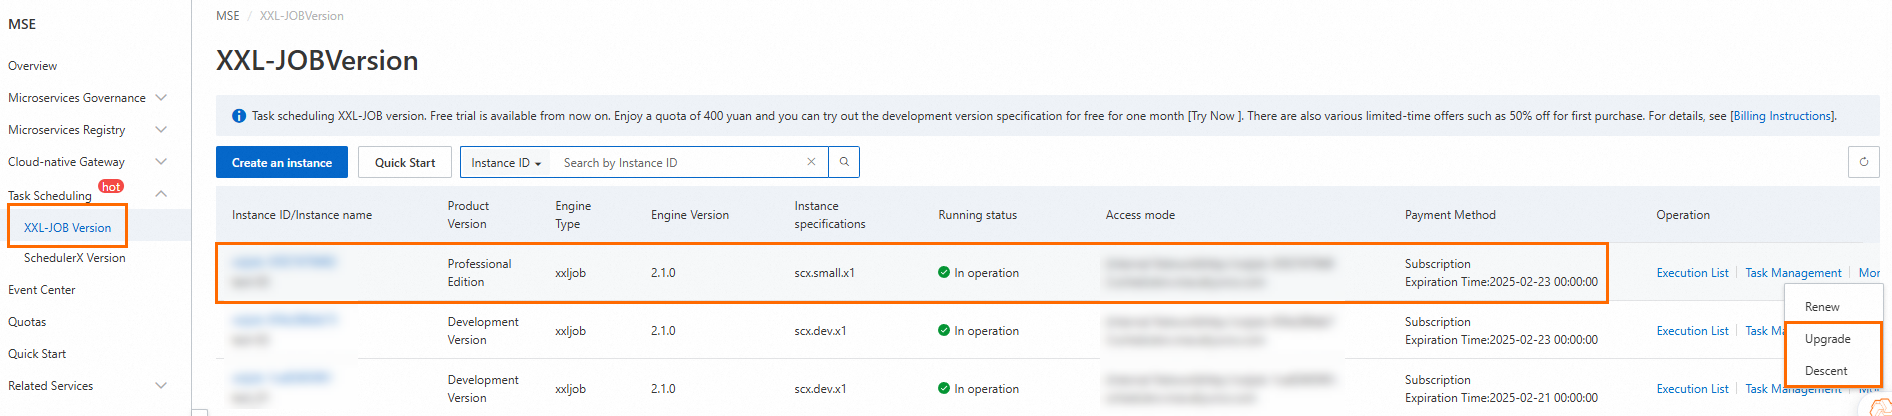Screen dimensions: 1892x416
Task: Focus the Search by Instance ID field
Action: (x=680, y=163)
